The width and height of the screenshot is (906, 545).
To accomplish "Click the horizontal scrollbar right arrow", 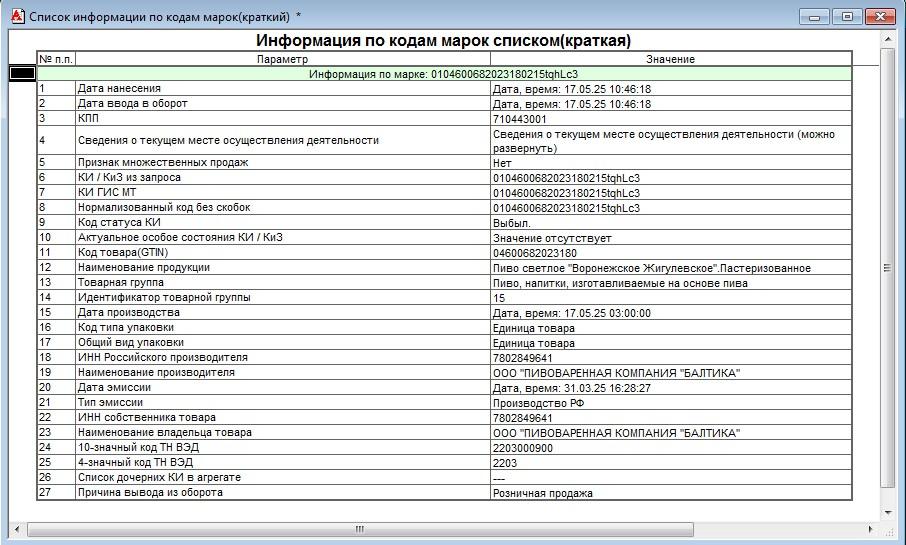I will point(871,528).
